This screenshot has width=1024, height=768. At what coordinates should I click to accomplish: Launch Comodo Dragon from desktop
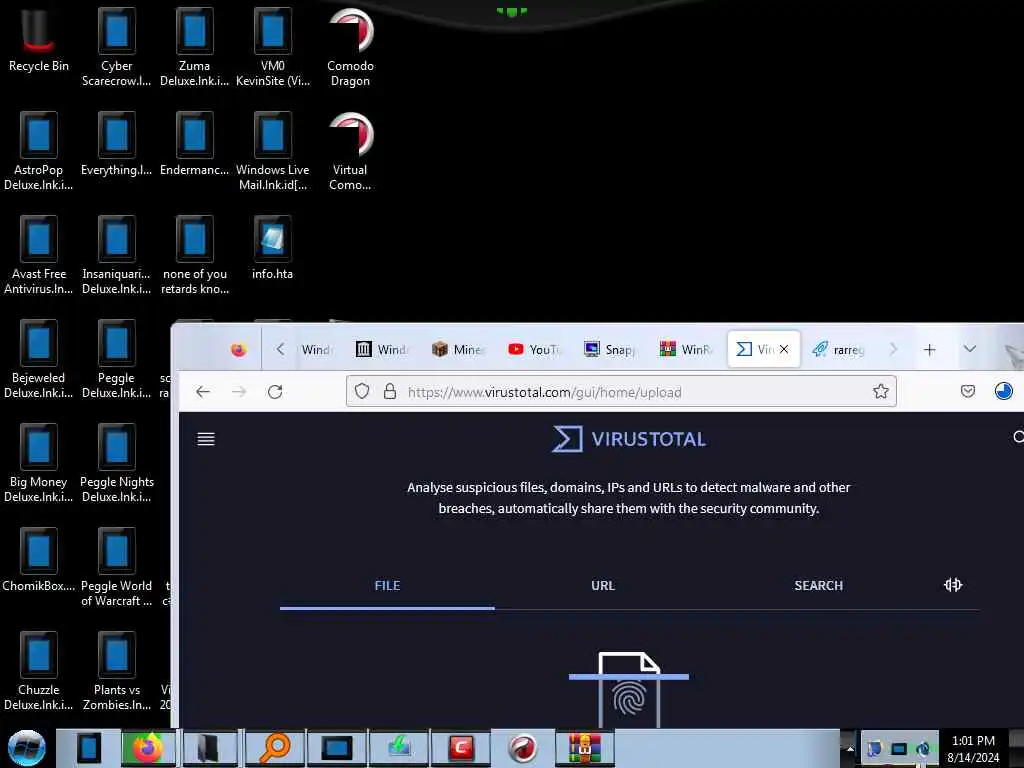point(350,46)
